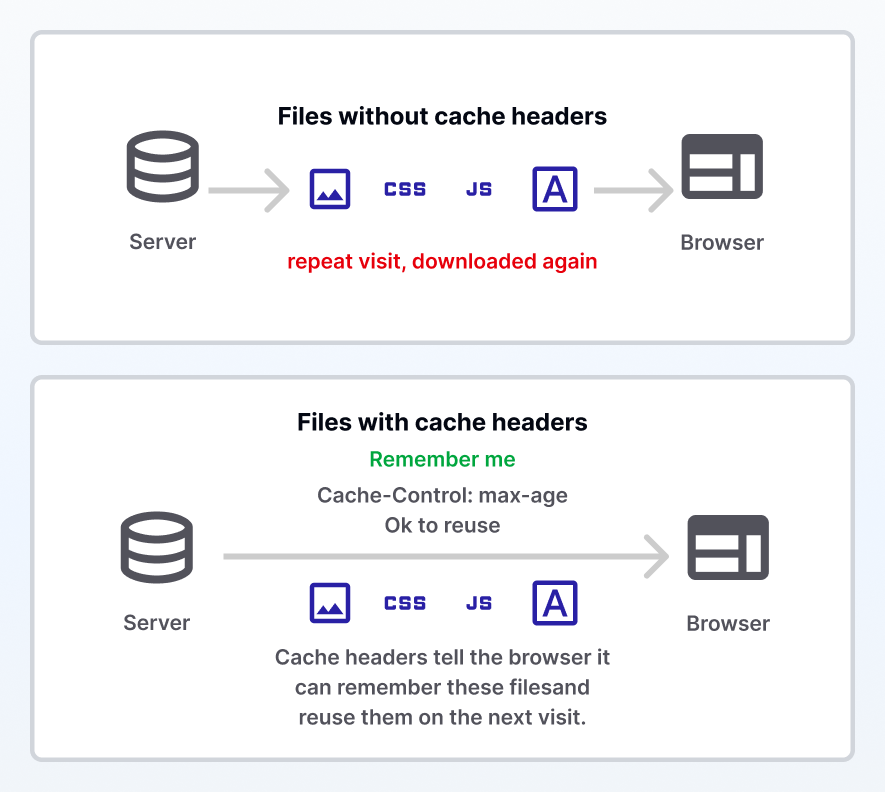Click the font file icon in top panel
The height and width of the screenshot is (792, 885).
(555, 189)
